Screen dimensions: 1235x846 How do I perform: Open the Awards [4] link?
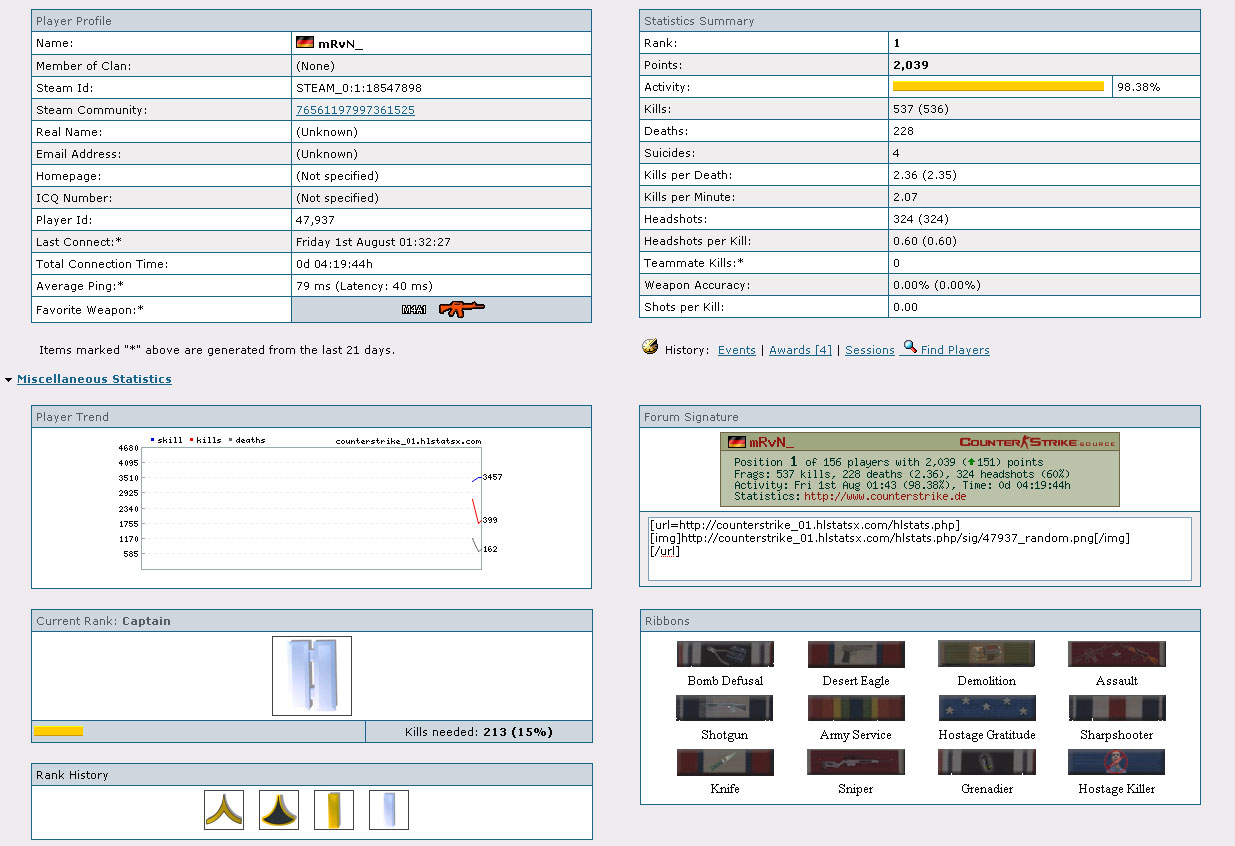pyautogui.click(x=800, y=350)
